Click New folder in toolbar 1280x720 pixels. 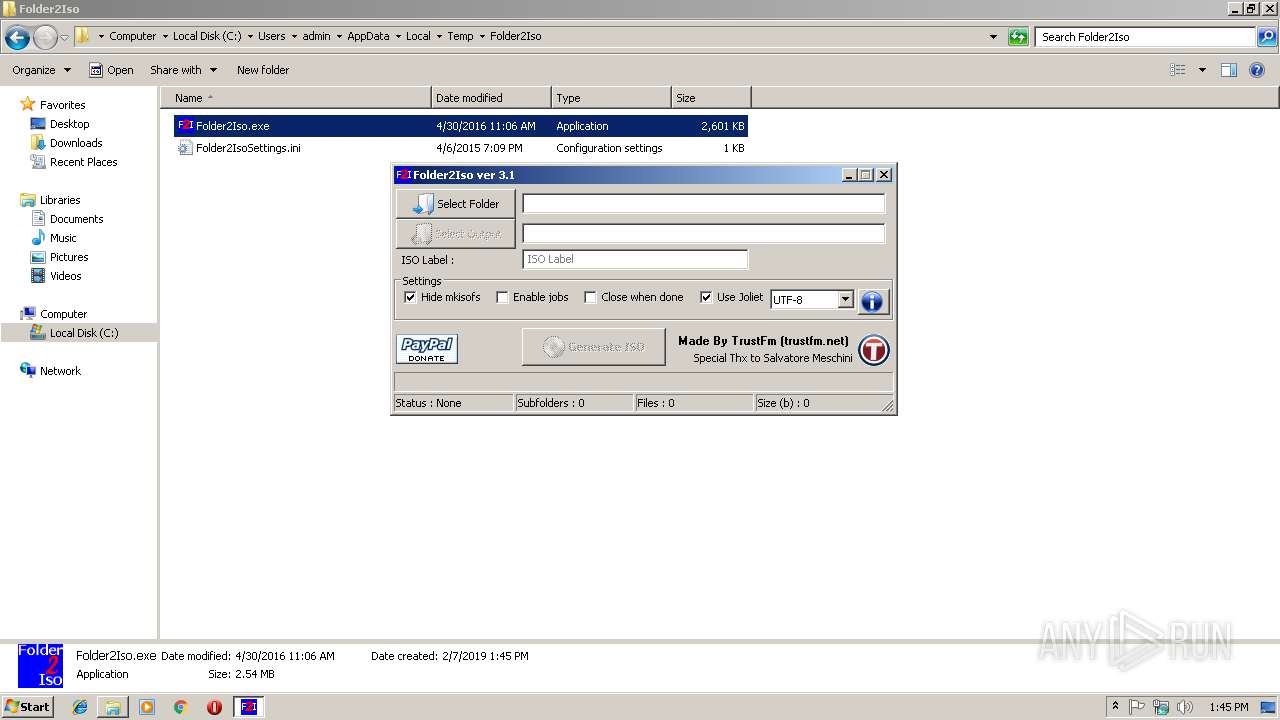[263, 70]
